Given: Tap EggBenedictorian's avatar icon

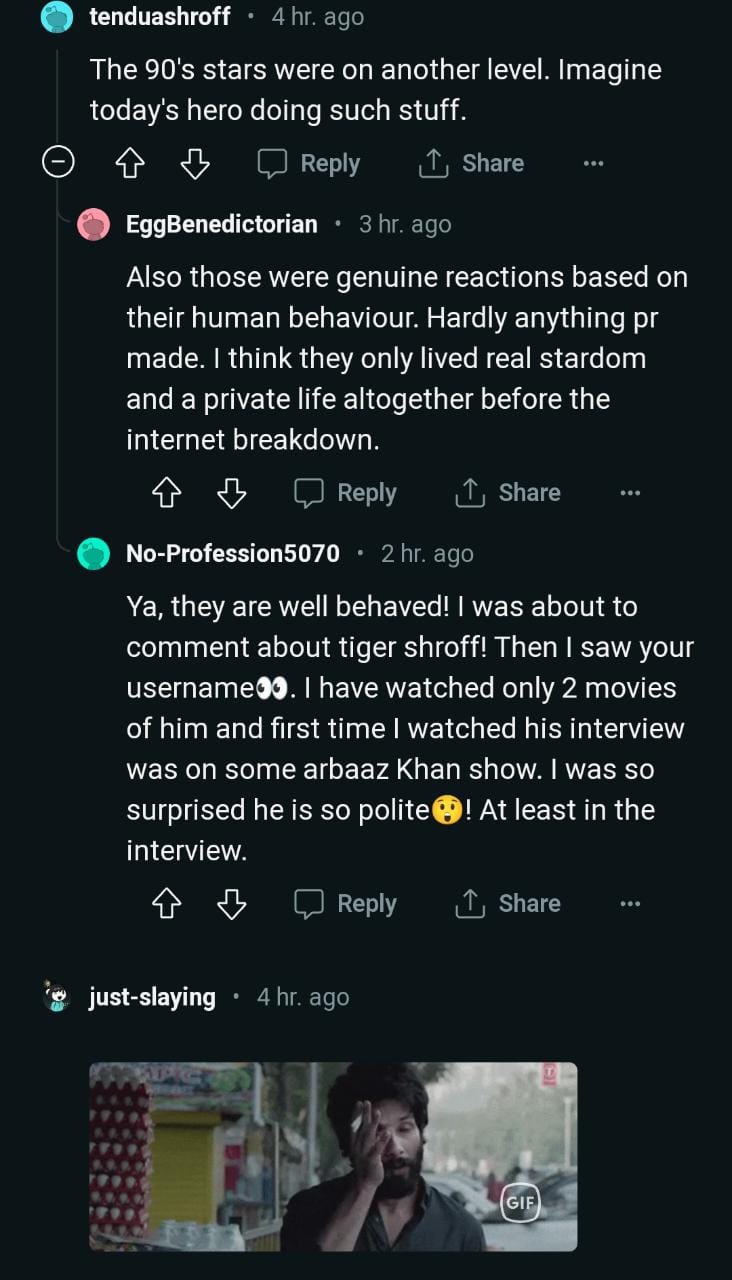Looking at the screenshot, I should click(94, 224).
